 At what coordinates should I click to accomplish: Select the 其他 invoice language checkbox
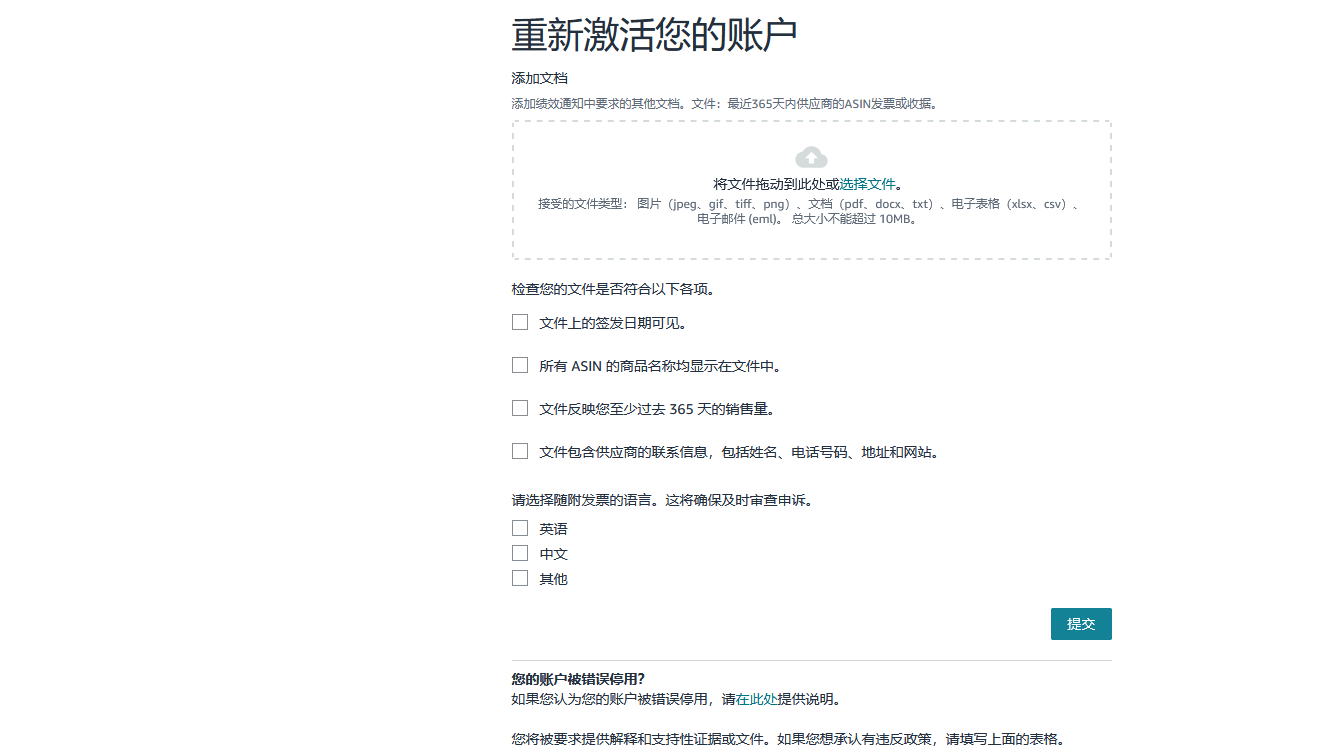tap(520, 578)
